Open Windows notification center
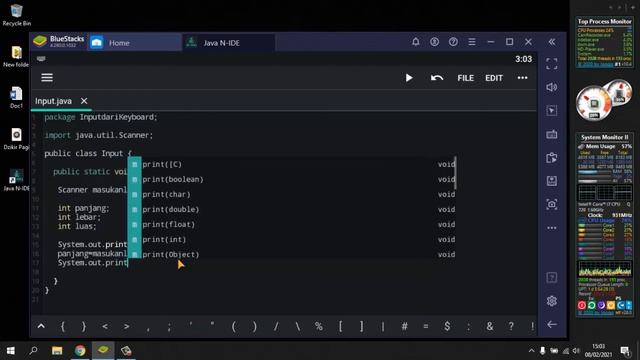The width and height of the screenshot is (640, 360). point(625,351)
